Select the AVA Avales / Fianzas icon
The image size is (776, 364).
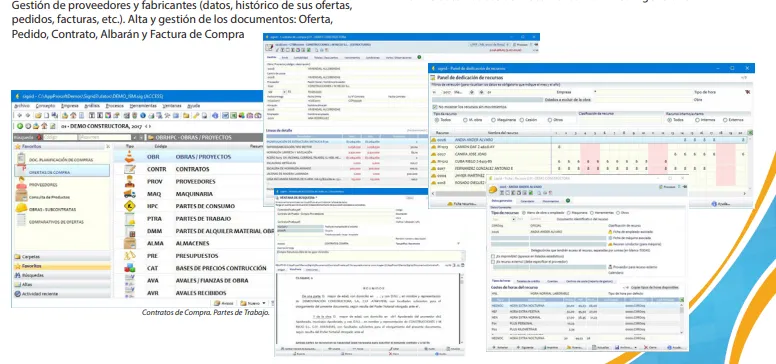click(x=130, y=280)
